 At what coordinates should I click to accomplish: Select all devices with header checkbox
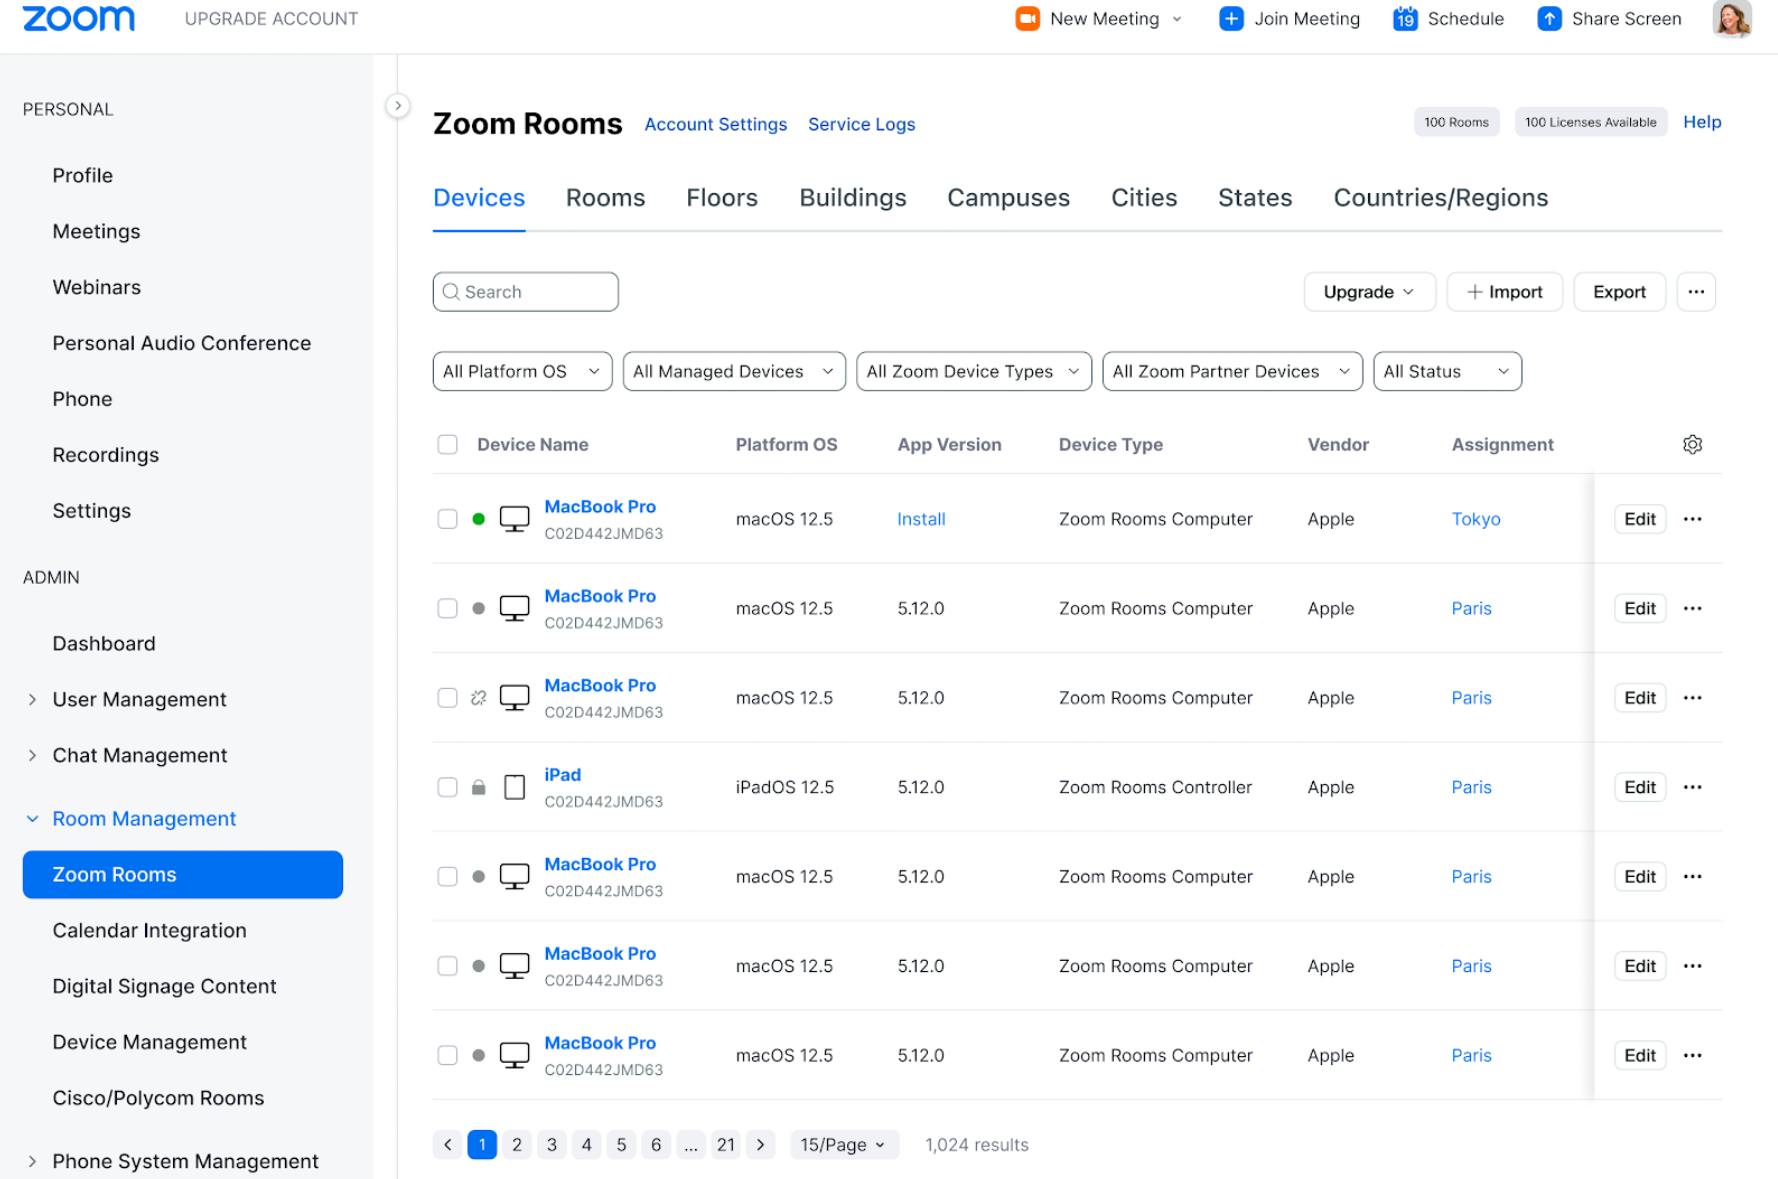(447, 444)
